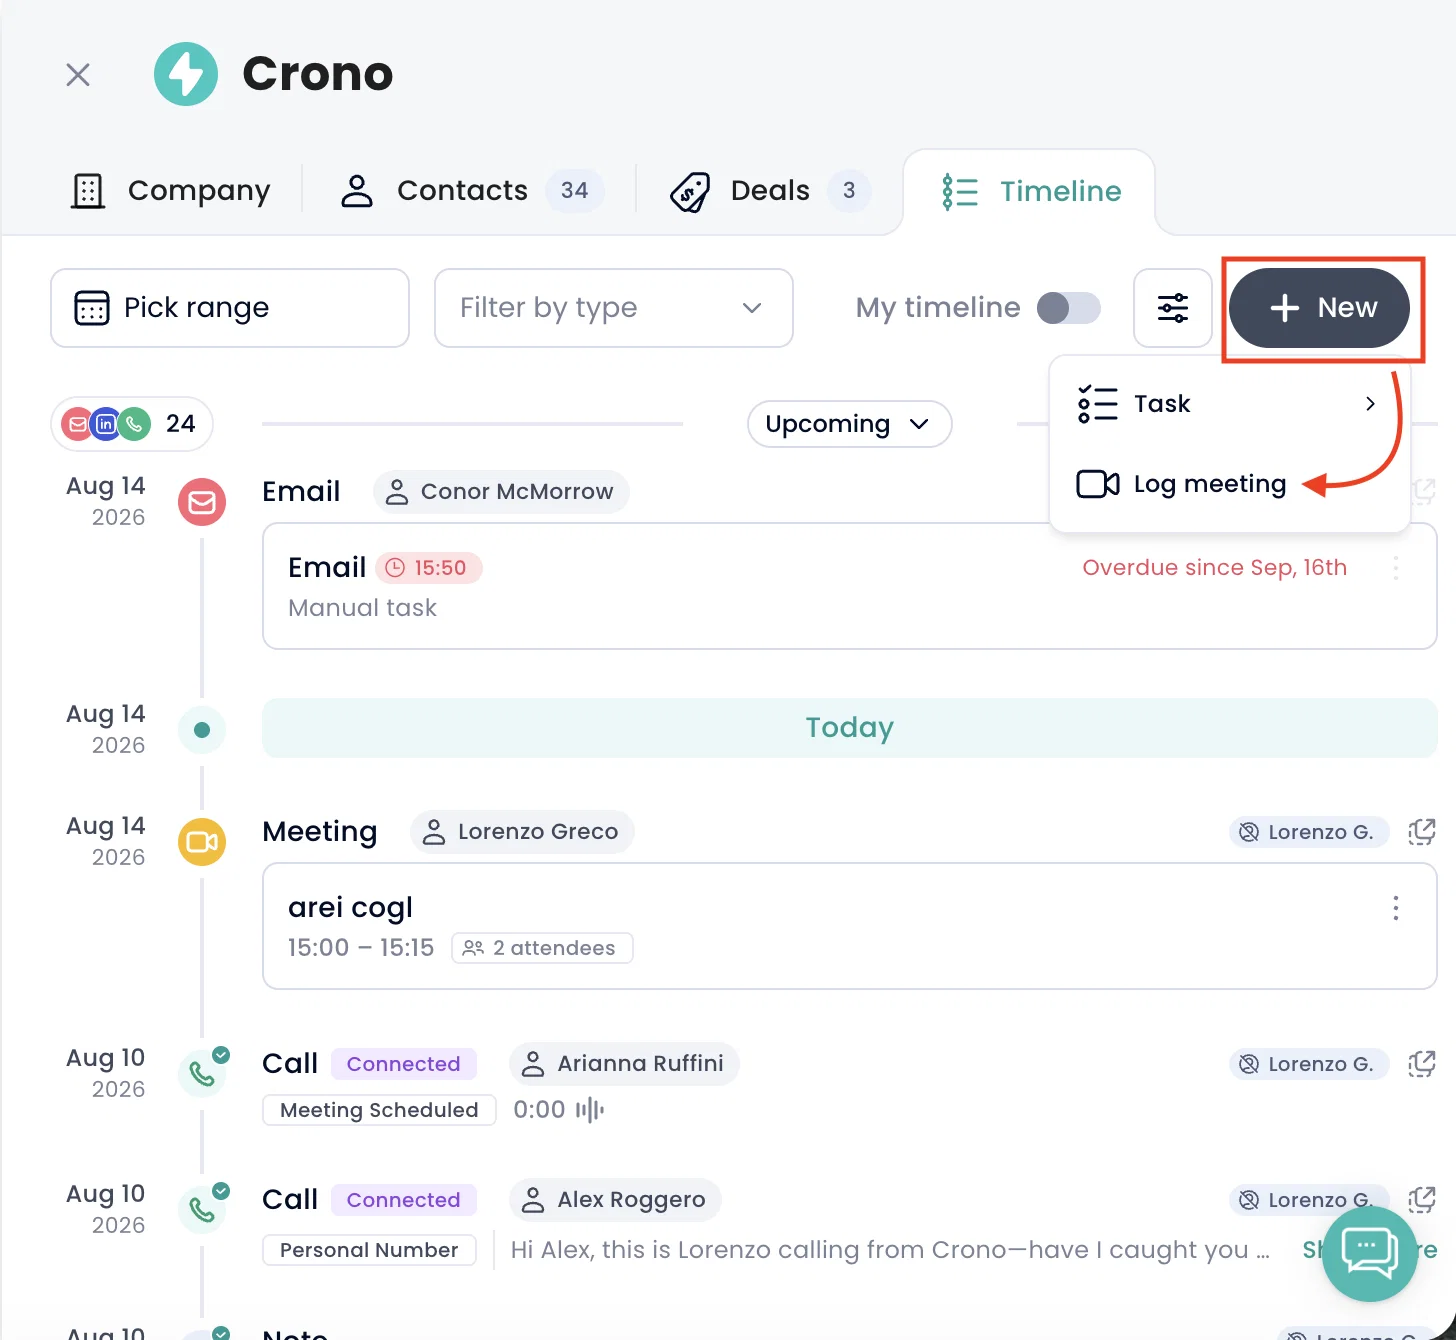Open Arianna Ruffini call external link icon

click(x=1421, y=1064)
